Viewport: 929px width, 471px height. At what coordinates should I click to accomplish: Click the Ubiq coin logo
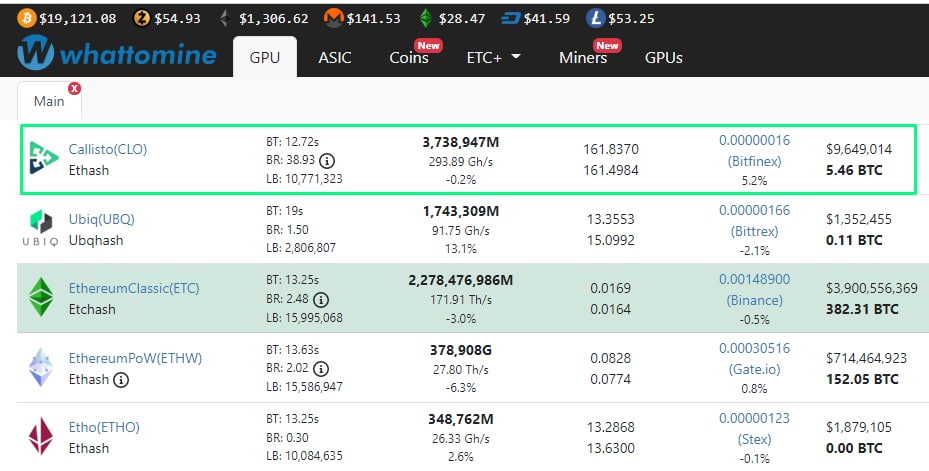tap(40, 228)
